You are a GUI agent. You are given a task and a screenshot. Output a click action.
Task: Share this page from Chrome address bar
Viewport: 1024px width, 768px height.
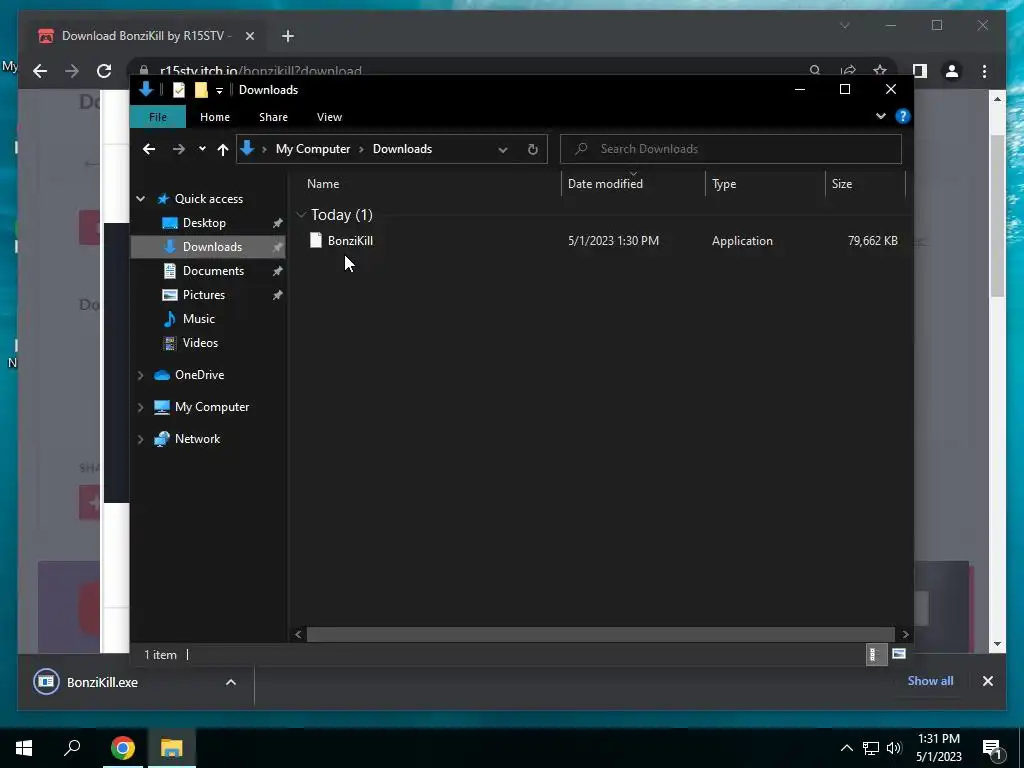(848, 71)
